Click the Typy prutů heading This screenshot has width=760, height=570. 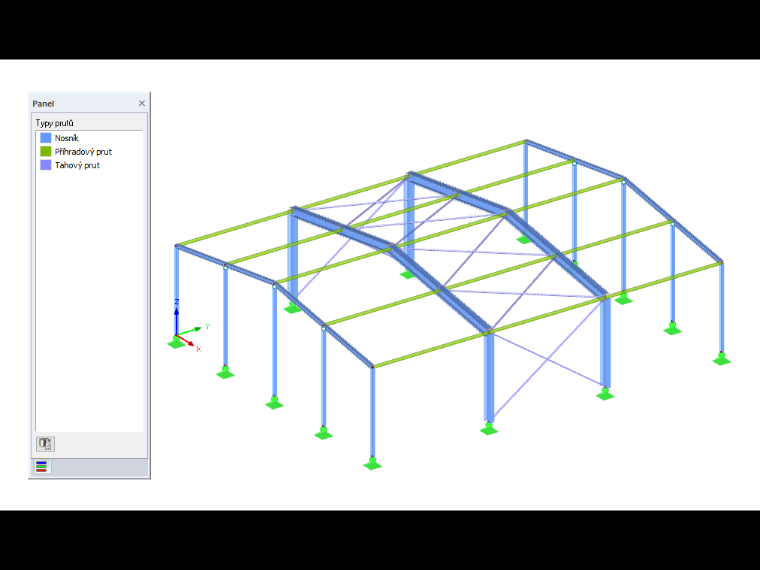pyautogui.click(x=54, y=123)
